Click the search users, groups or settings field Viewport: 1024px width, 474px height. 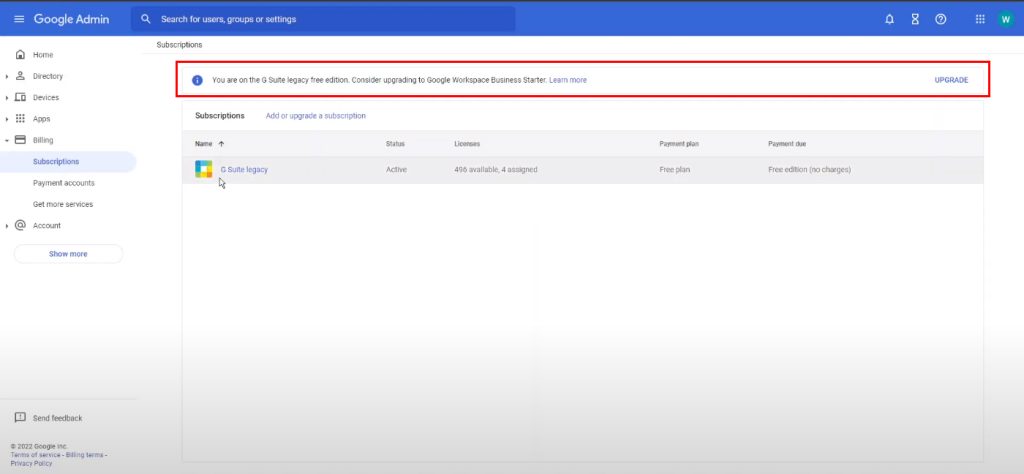(323, 19)
